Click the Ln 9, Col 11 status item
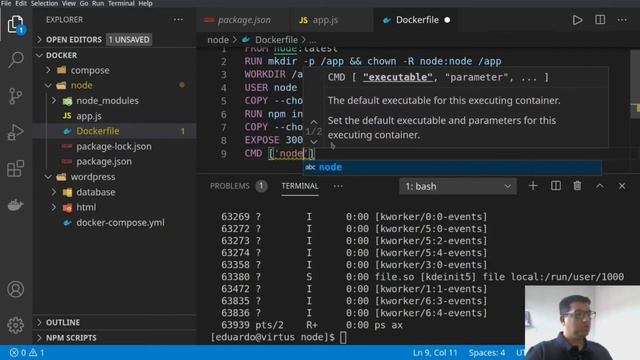 click(435, 353)
